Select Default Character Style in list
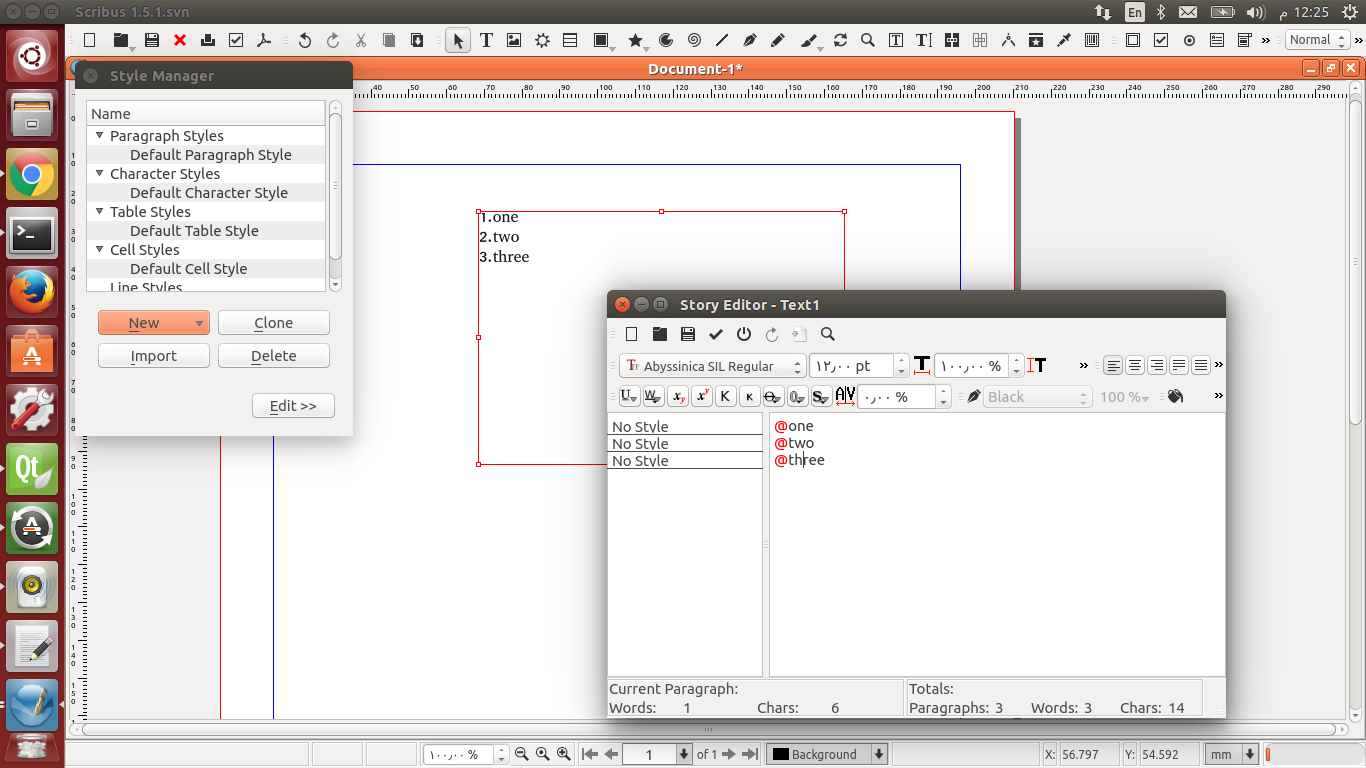This screenshot has height=768, width=1366. click(x=208, y=193)
